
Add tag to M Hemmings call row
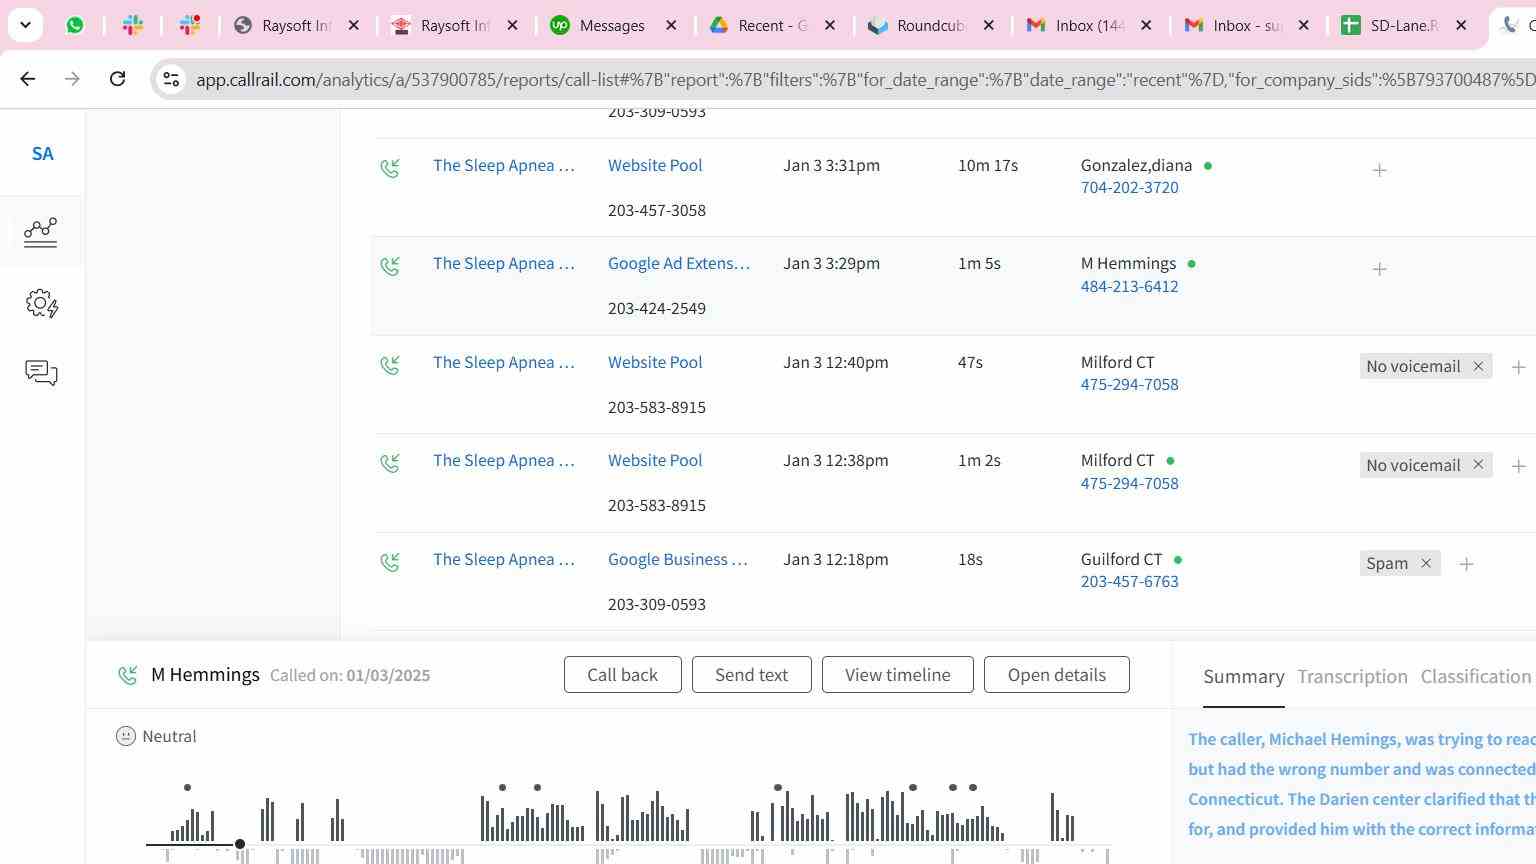point(1379,269)
